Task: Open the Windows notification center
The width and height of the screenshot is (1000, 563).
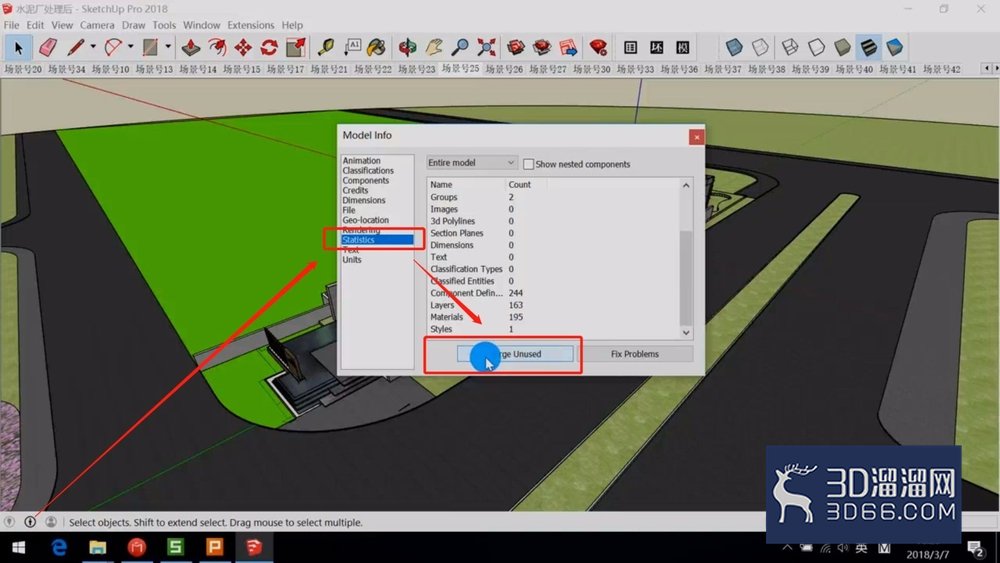Action: pos(975,548)
